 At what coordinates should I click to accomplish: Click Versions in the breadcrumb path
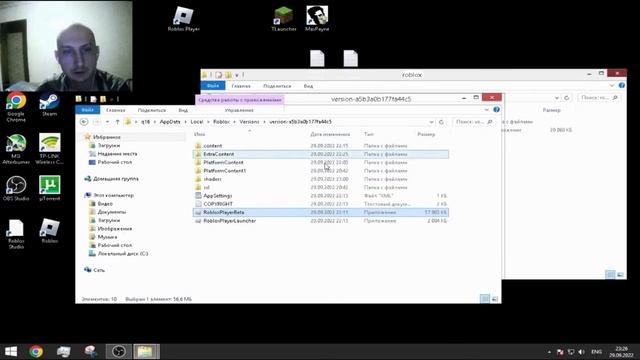(x=249, y=122)
